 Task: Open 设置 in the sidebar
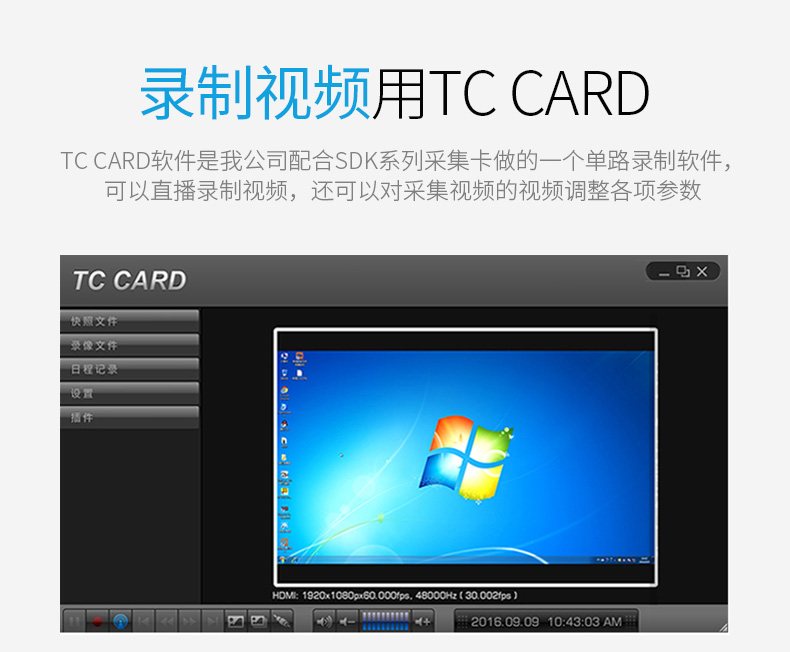point(129,393)
